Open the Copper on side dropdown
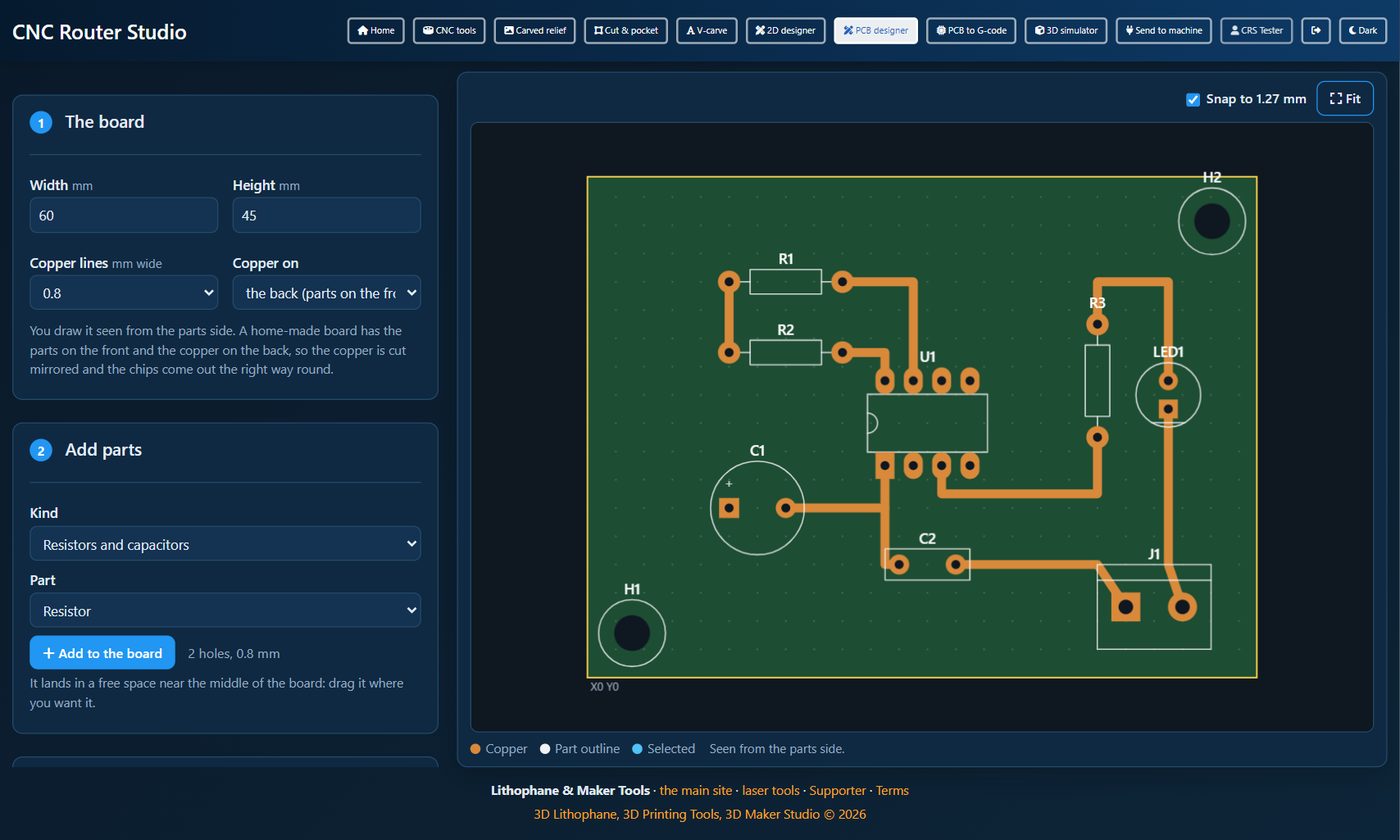 pos(327,293)
